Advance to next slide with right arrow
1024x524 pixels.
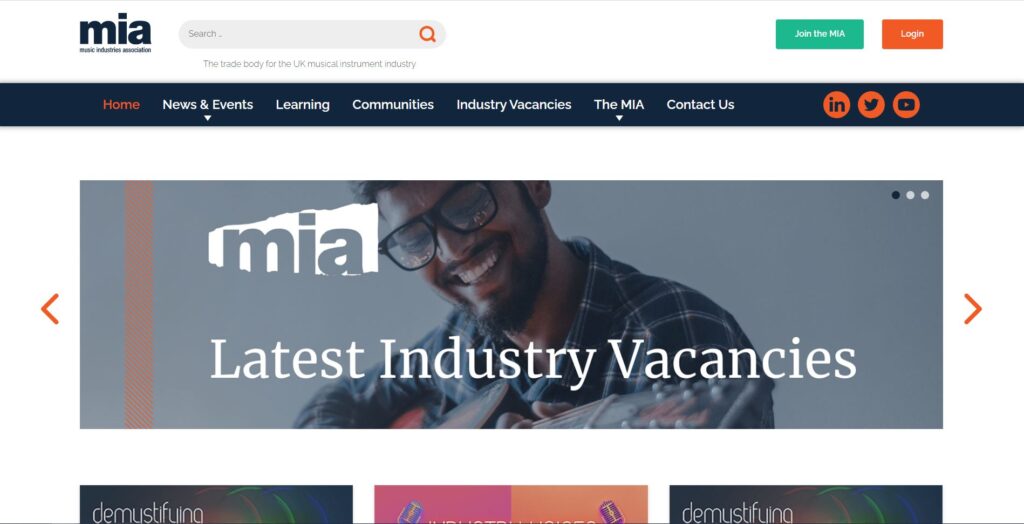pos(973,308)
